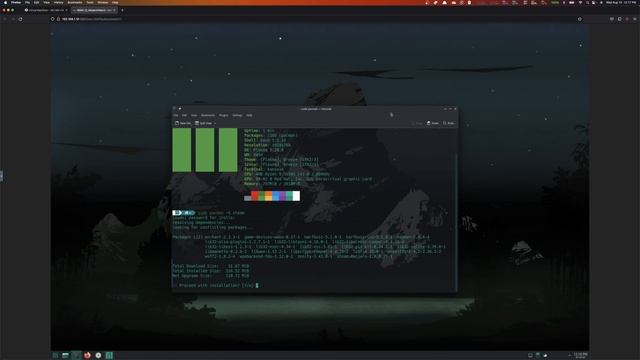Viewport: 640px width, 360px height.
Task: Open Konsole's Edit menu
Action: pos(184,116)
